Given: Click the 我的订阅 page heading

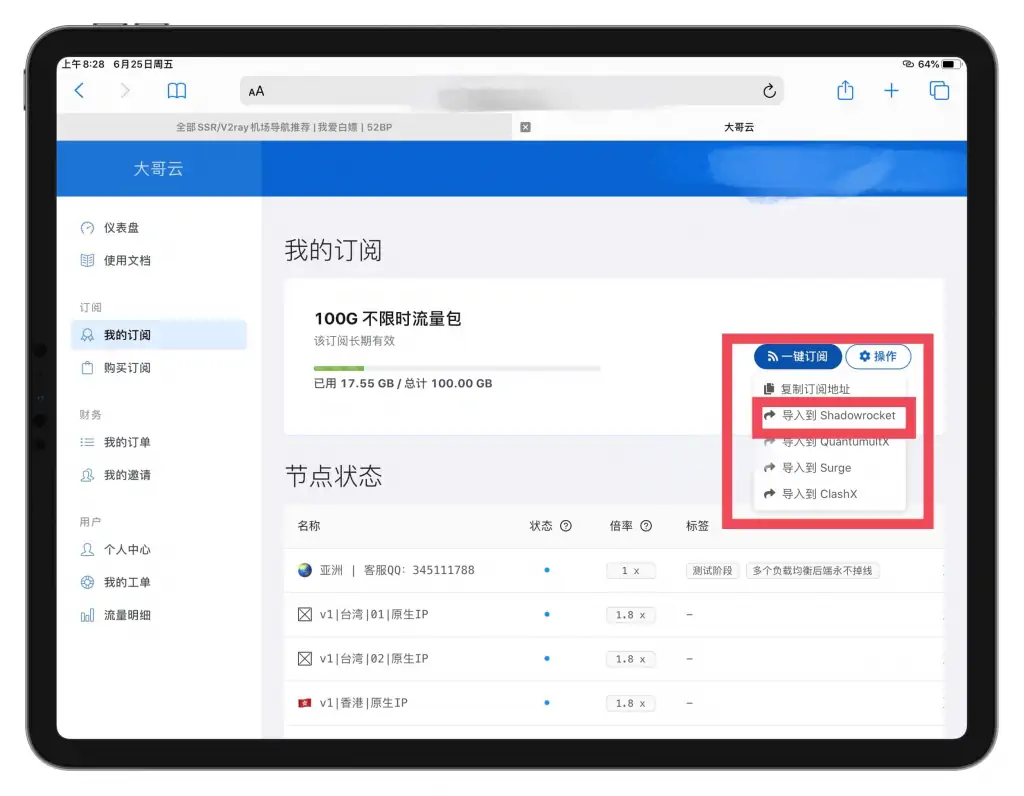Looking at the screenshot, I should click(333, 251).
